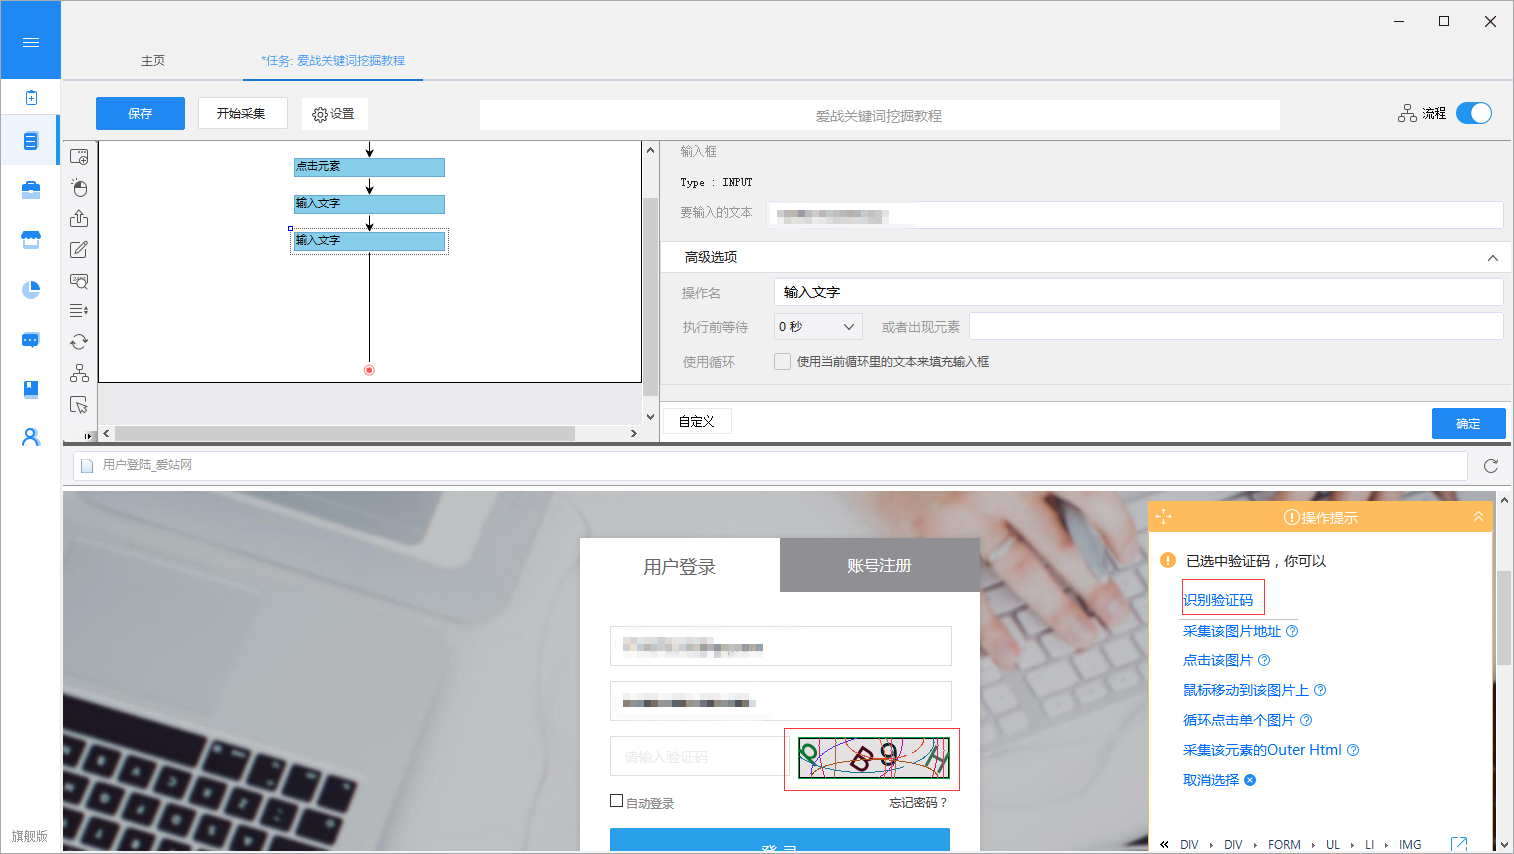Select the input text pencil tool icon
Viewport: 1514px width, 854px height.
[79, 249]
